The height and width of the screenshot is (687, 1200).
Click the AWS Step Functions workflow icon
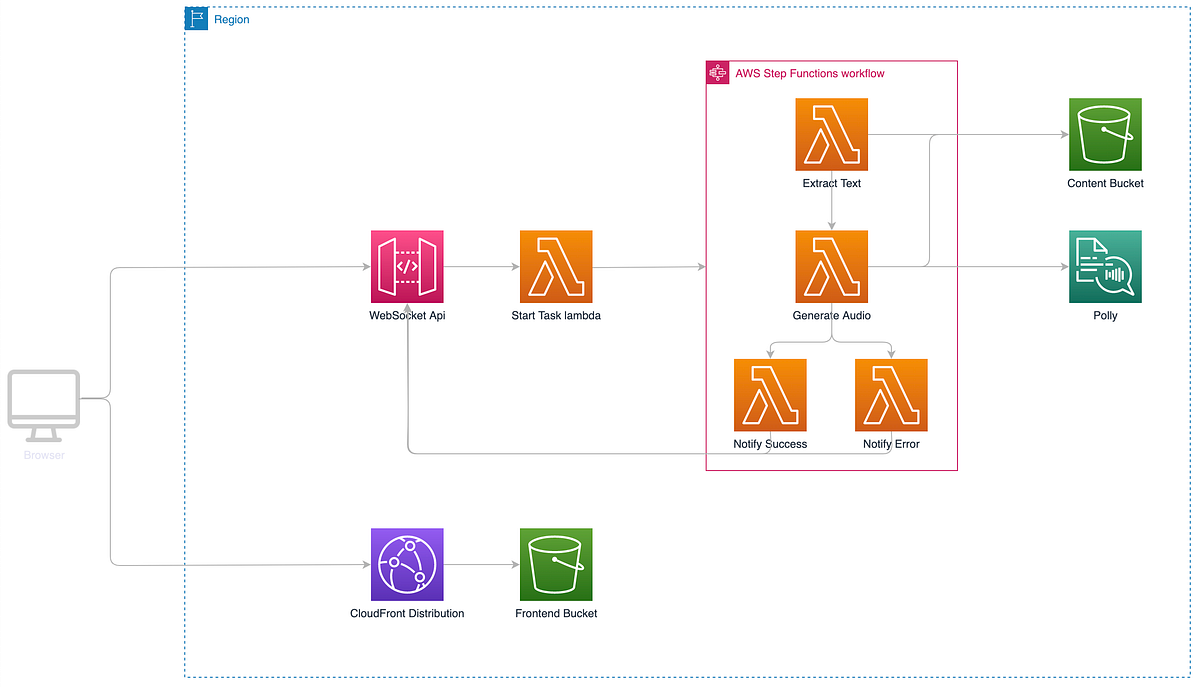click(717, 72)
